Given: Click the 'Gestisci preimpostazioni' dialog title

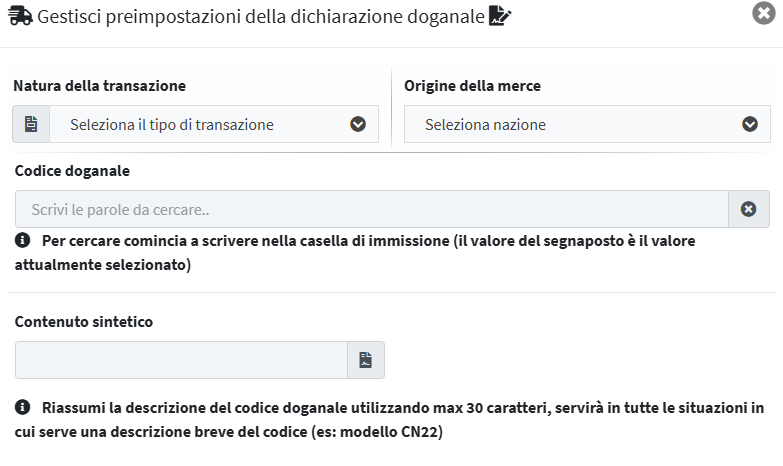Looking at the screenshot, I should [x=261, y=16].
